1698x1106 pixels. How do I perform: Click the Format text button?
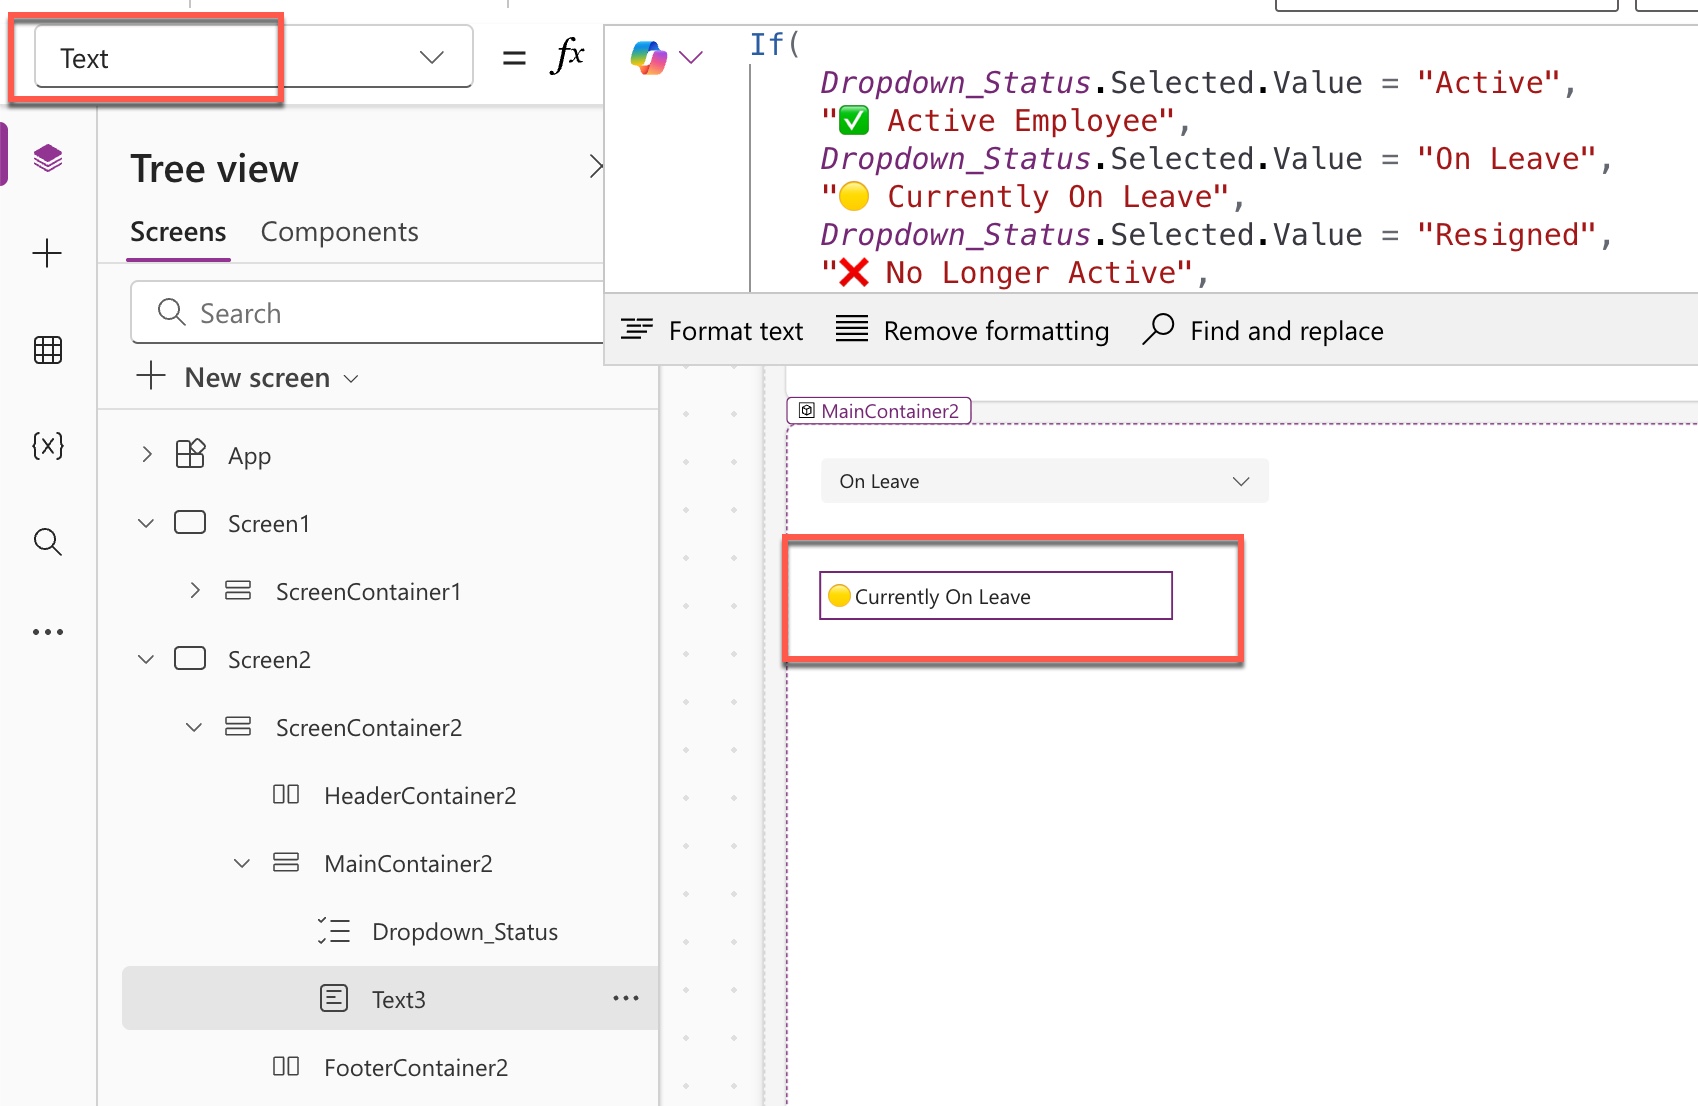pyautogui.click(x=712, y=330)
